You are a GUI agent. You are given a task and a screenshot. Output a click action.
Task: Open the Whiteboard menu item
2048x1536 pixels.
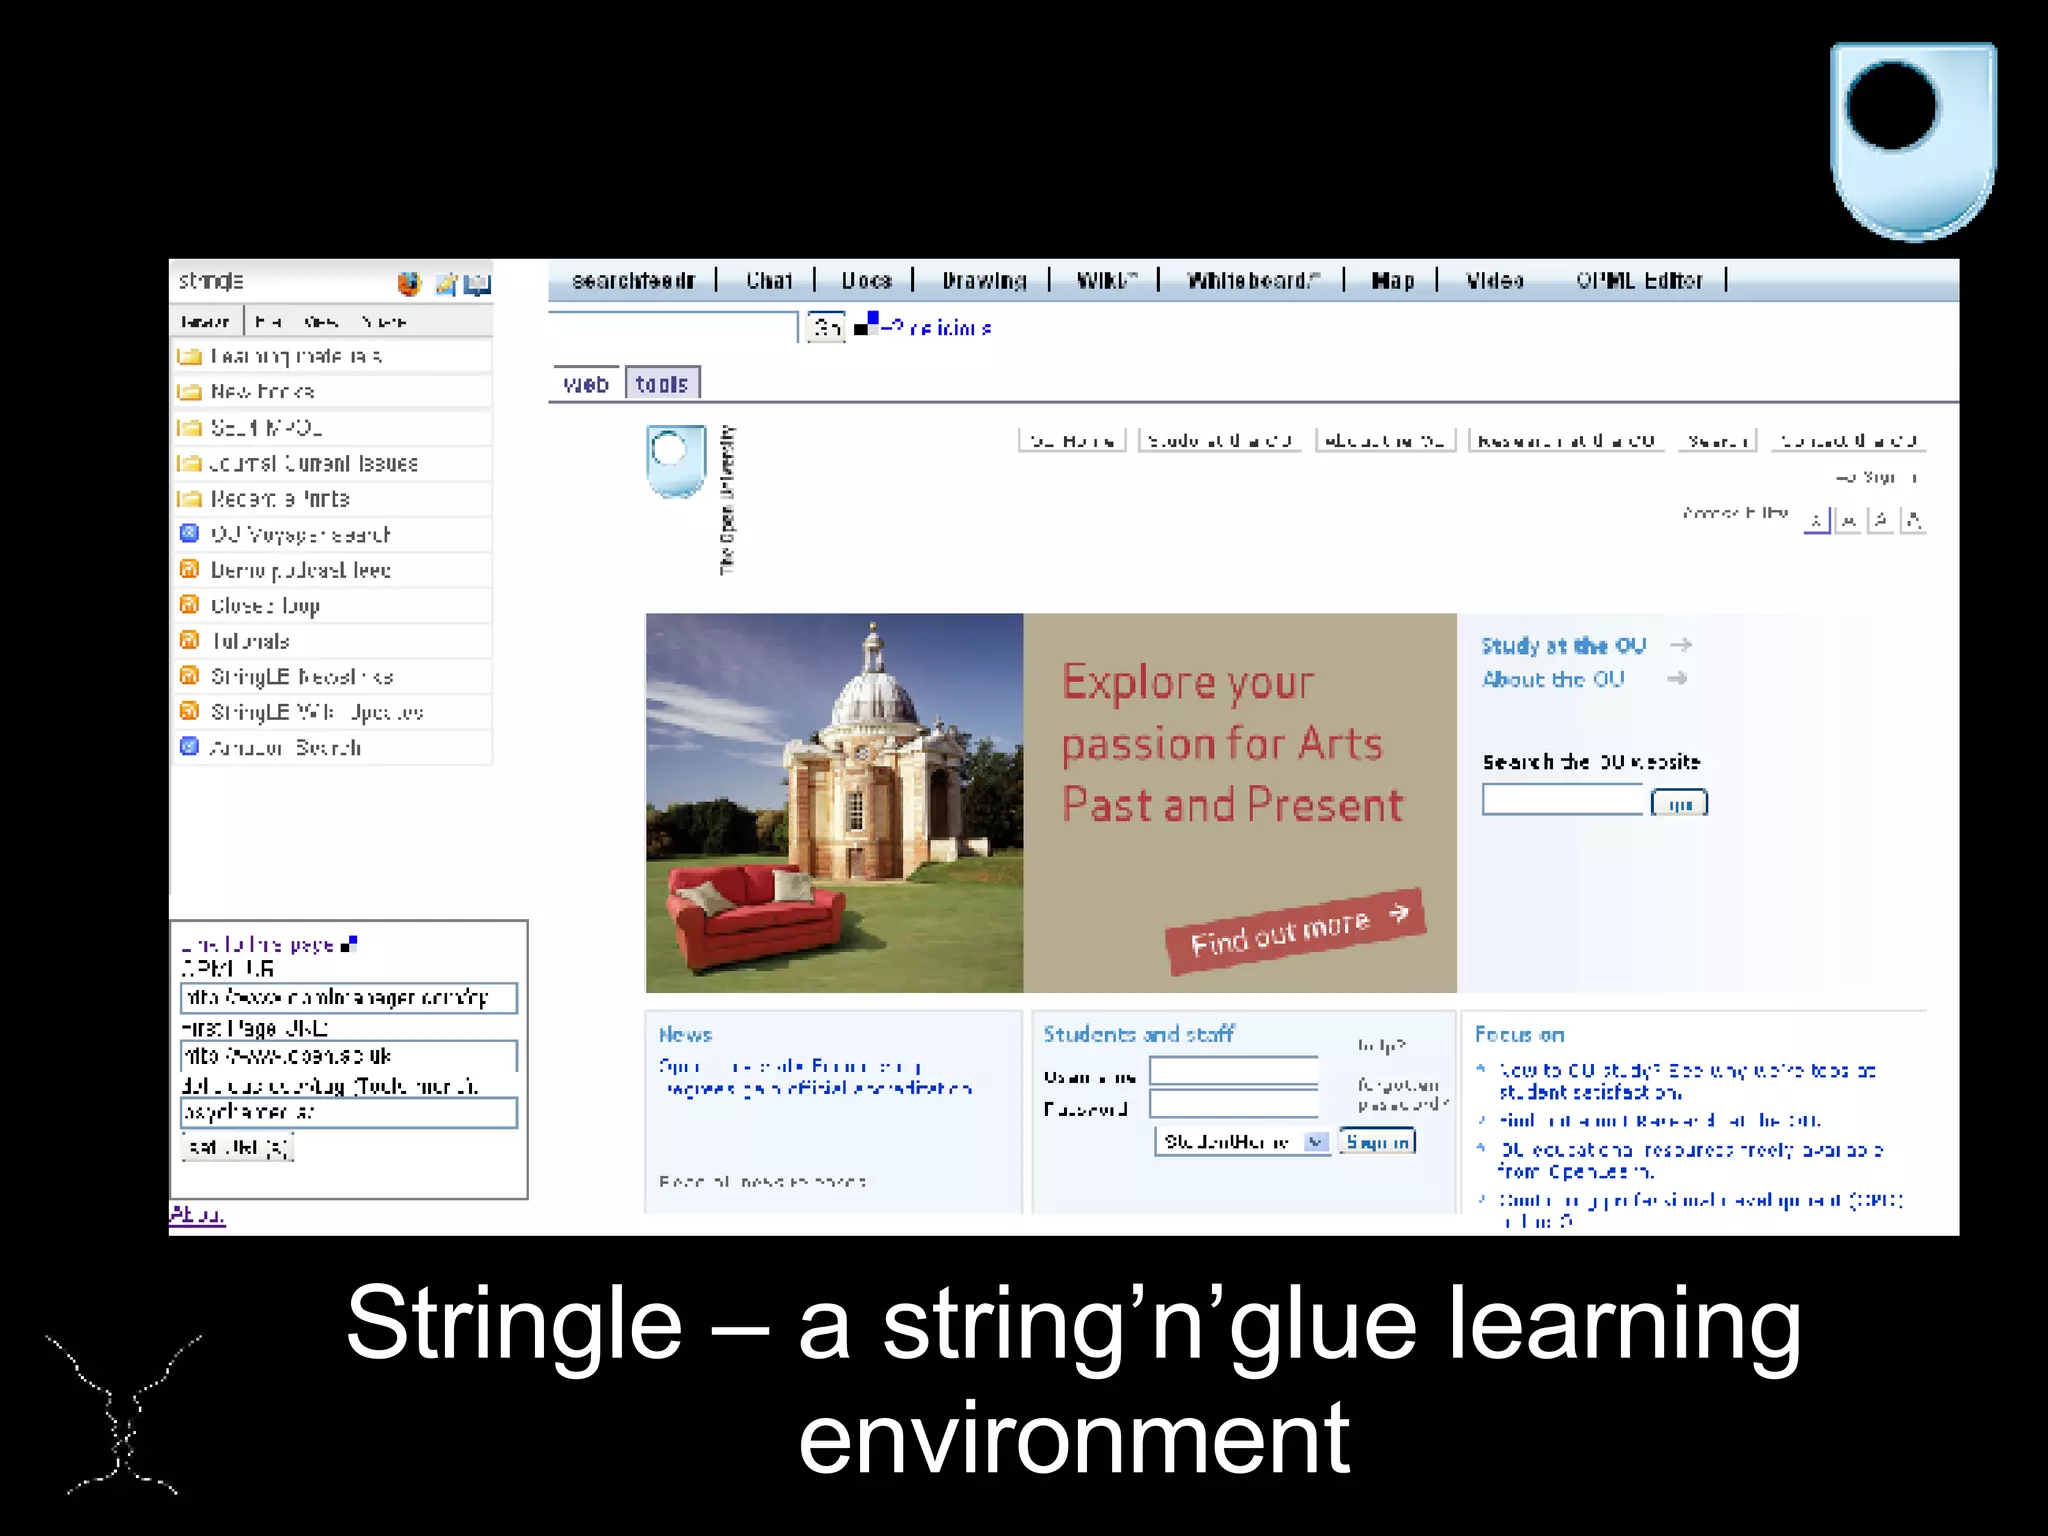pyautogui.click(x=1253, y=281)
